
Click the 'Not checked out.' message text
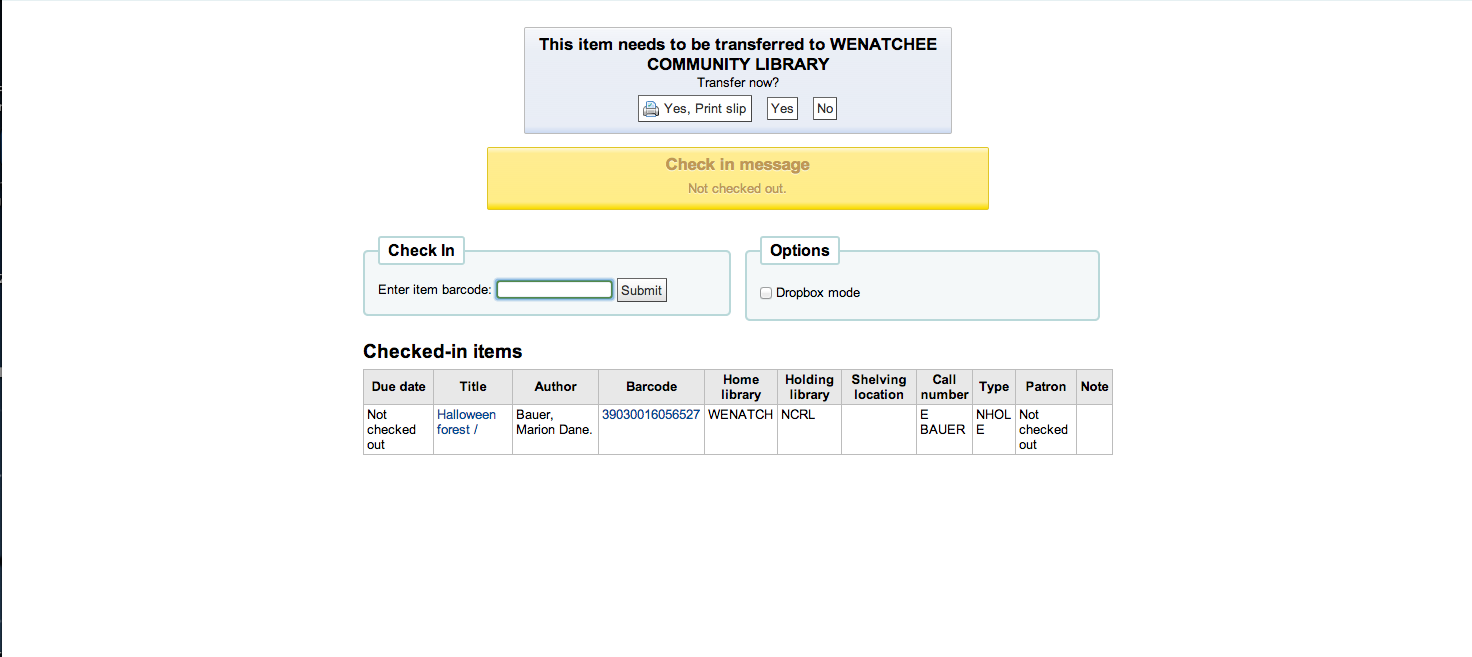(737, 188)
